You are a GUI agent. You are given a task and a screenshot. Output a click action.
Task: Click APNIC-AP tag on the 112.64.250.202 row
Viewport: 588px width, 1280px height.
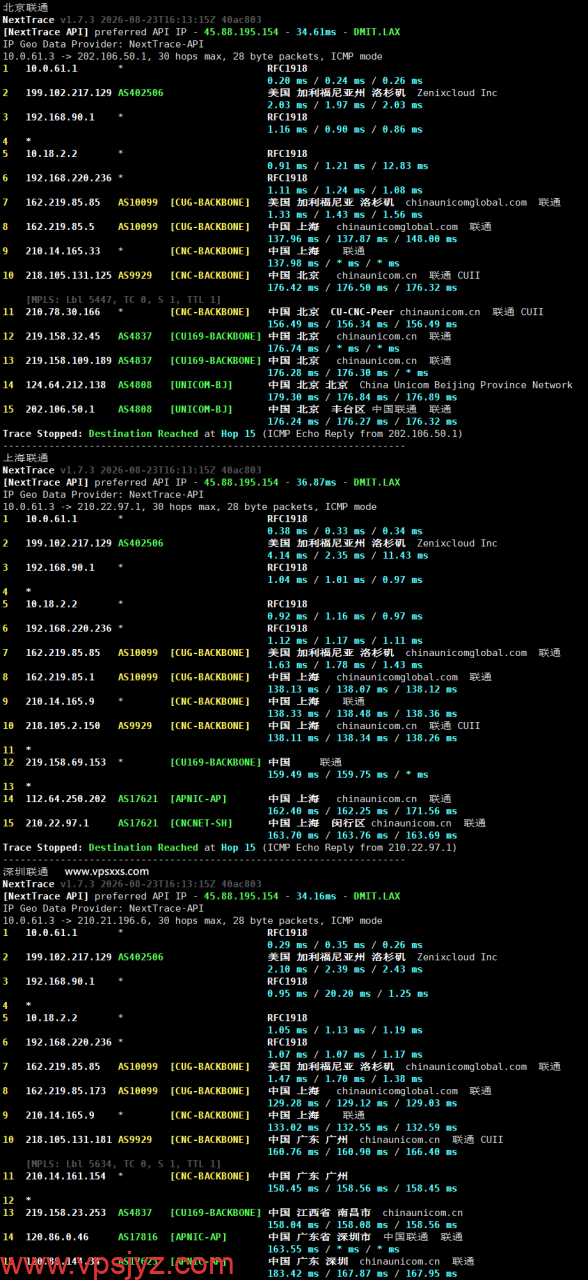pyautogui.click(x=198, y=799)
